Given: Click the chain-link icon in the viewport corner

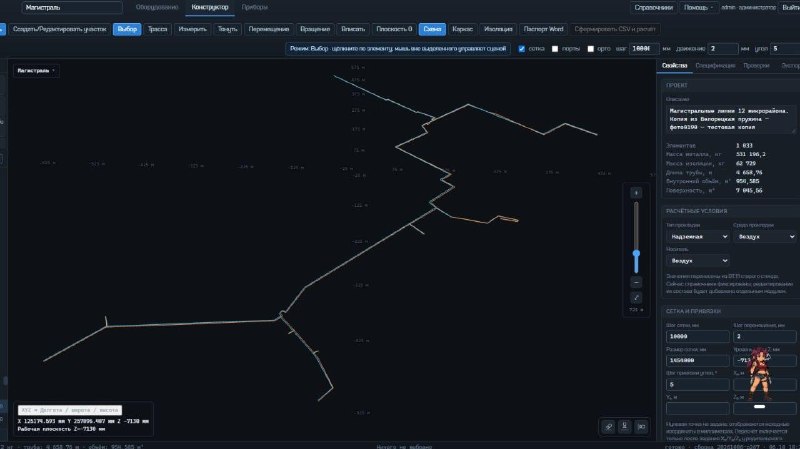Looking at the screenshot, I should tap(608, 427).
